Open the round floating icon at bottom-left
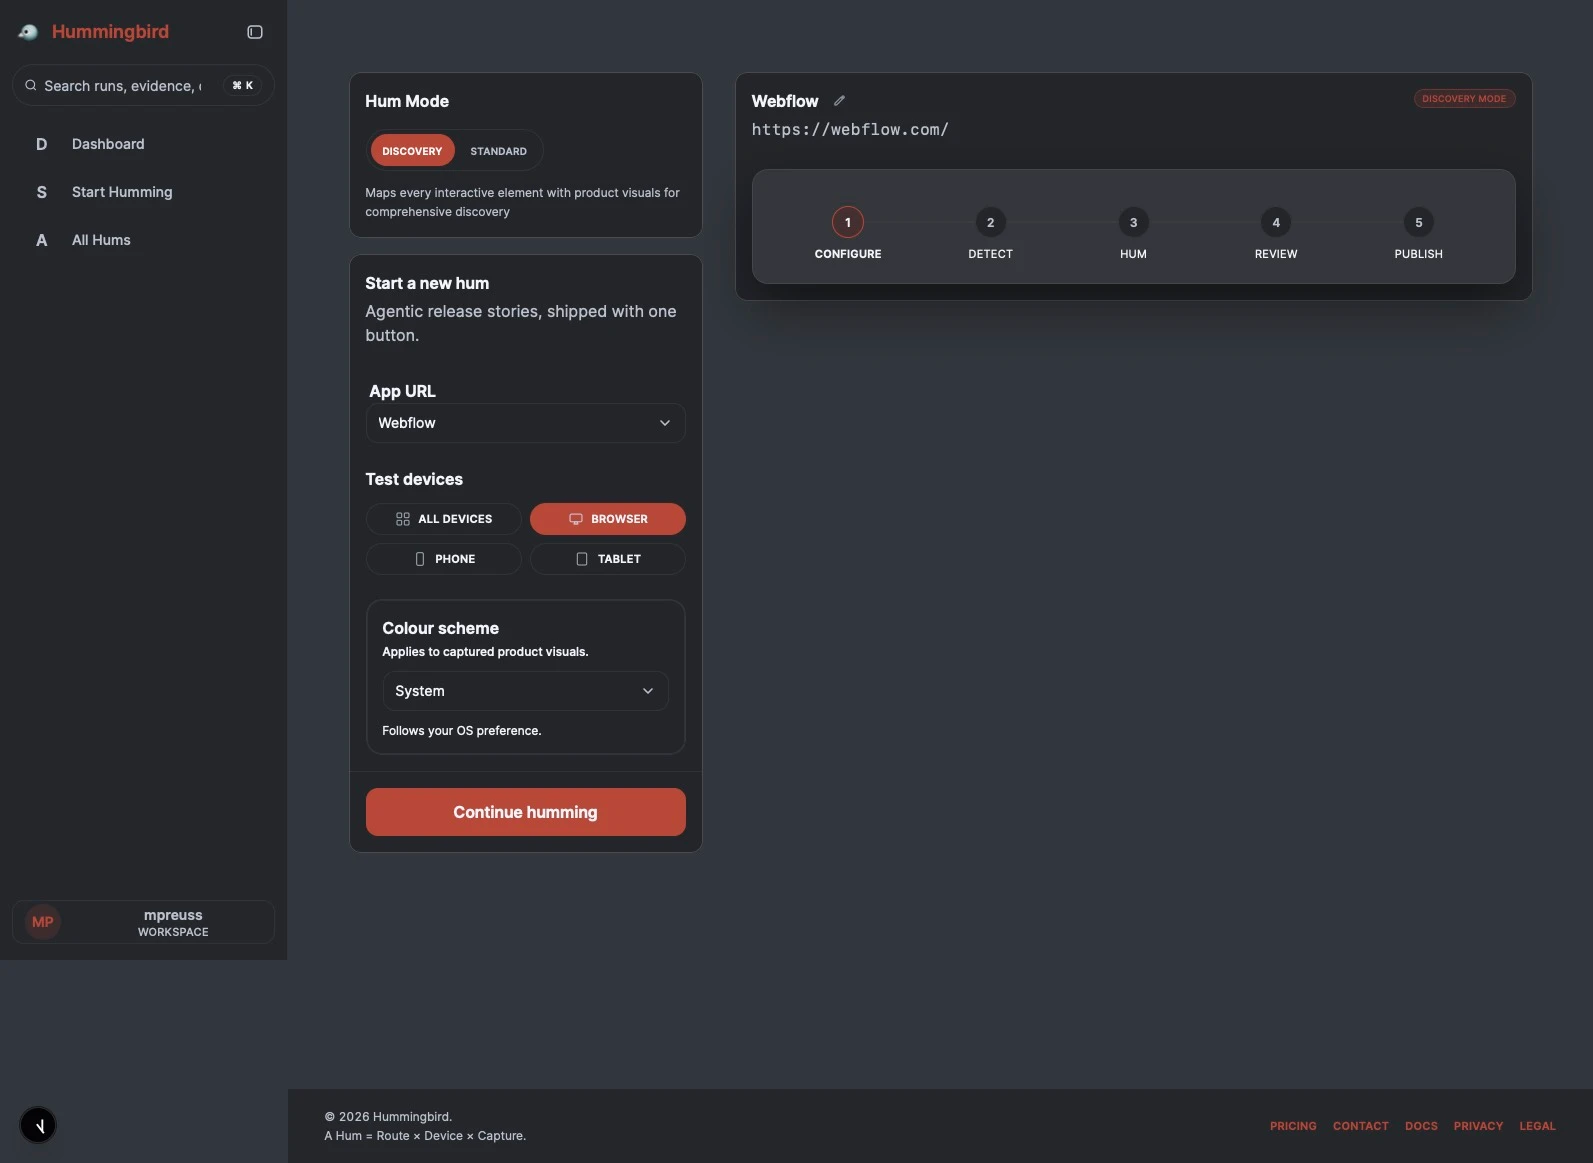Screen dimensions: 1593x1163 pyautogui.click(x=38, y=1125)
